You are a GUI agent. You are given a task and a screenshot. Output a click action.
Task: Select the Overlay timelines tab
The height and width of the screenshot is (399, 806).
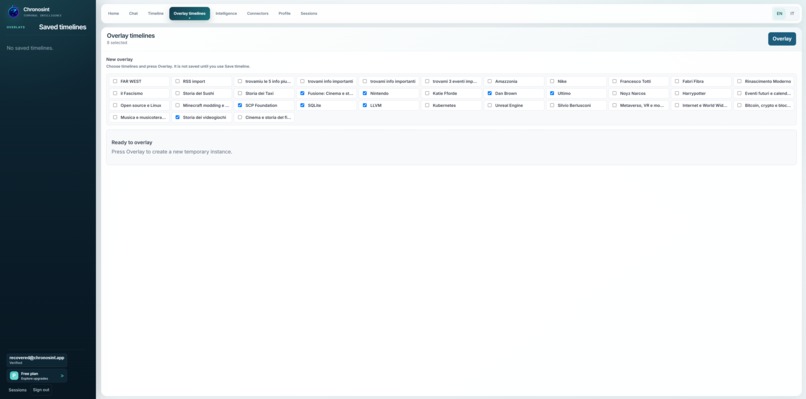coord(189,13)
